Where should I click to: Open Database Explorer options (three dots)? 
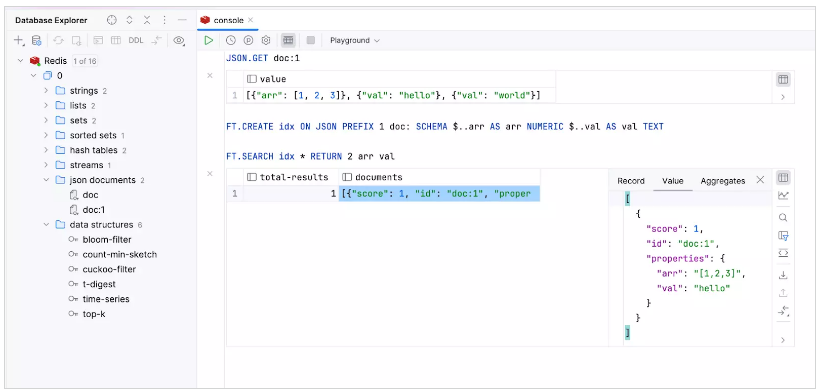(x=165, y=20)
